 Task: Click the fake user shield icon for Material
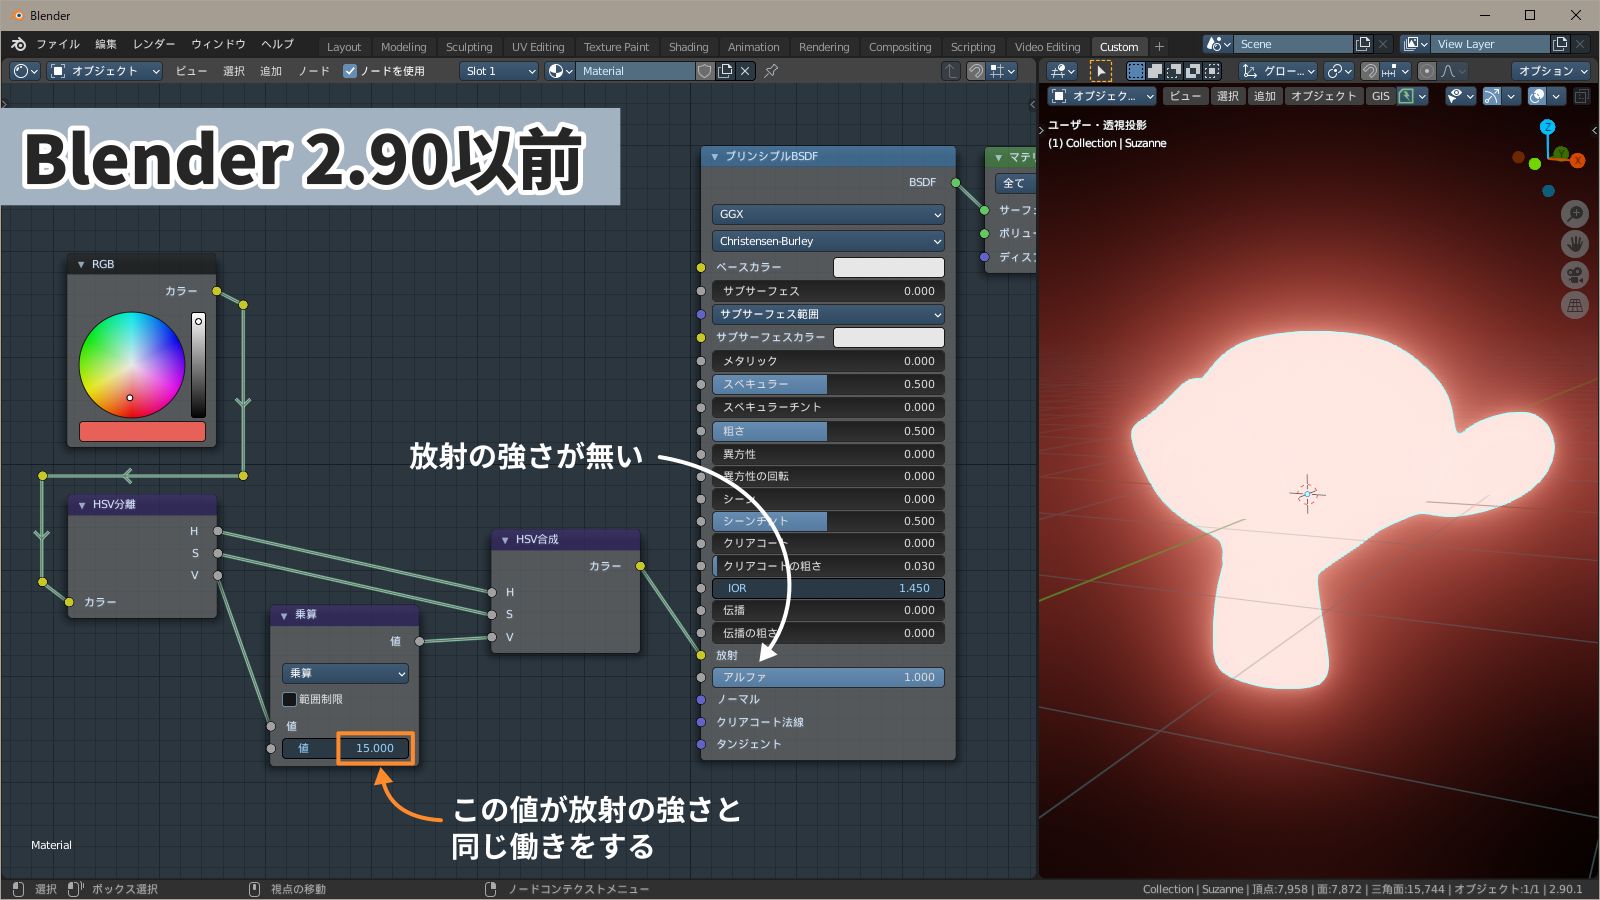point(705,71)
